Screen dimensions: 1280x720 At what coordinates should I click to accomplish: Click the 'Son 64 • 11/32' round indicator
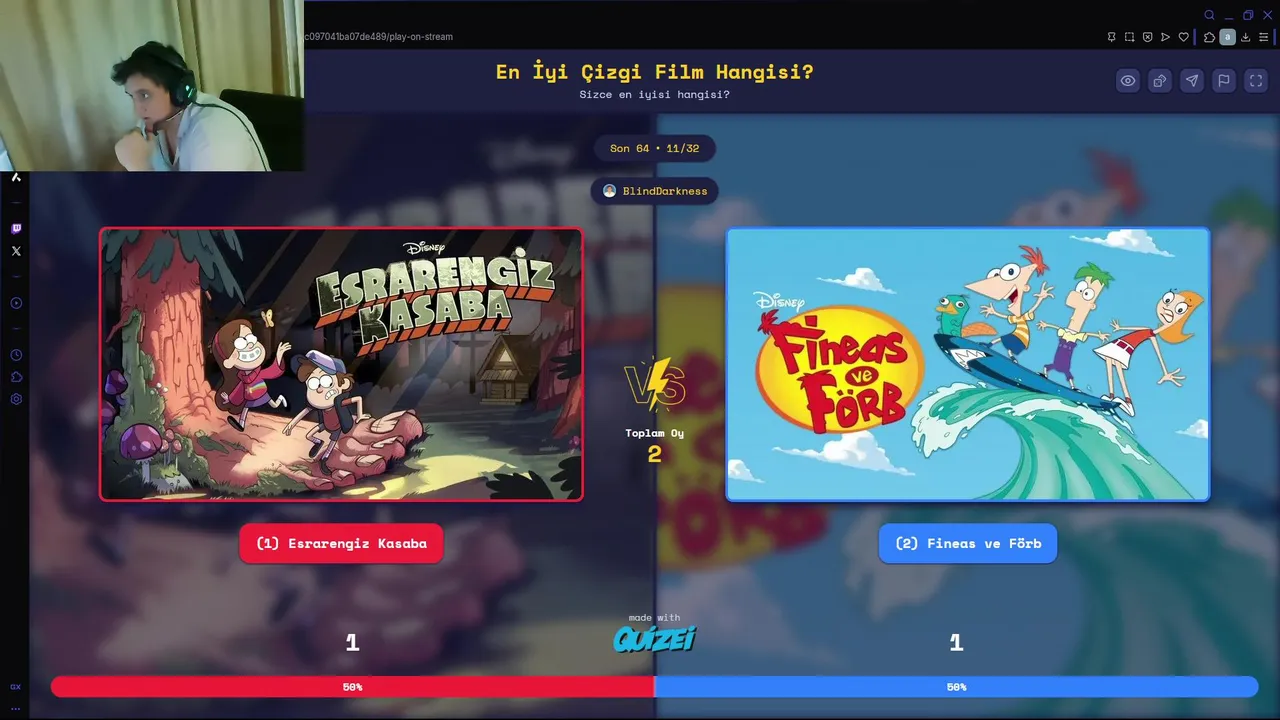pos(655,148)
